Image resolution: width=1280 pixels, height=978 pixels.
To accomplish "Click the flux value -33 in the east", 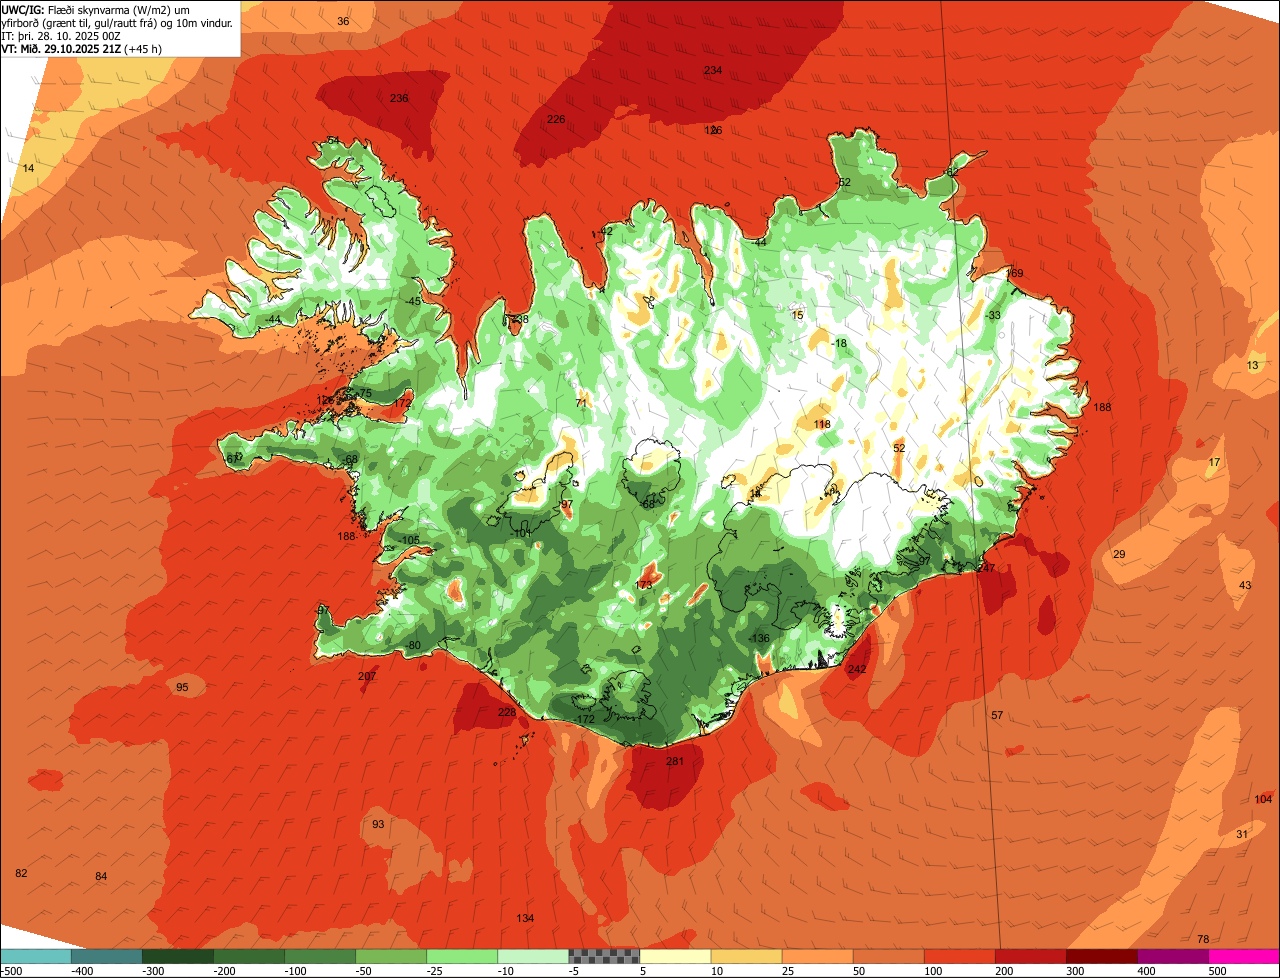I will pos(993,315).
